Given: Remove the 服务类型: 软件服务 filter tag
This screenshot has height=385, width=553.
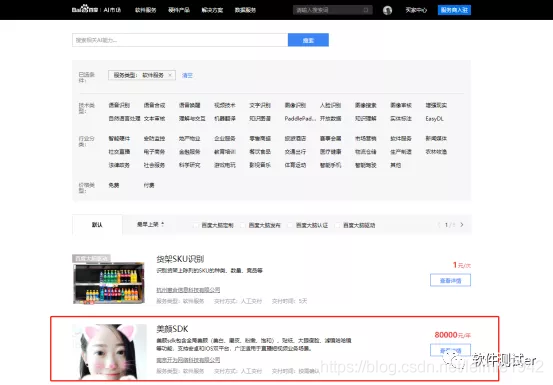Looking at the screenshot, I should point(170,75).
